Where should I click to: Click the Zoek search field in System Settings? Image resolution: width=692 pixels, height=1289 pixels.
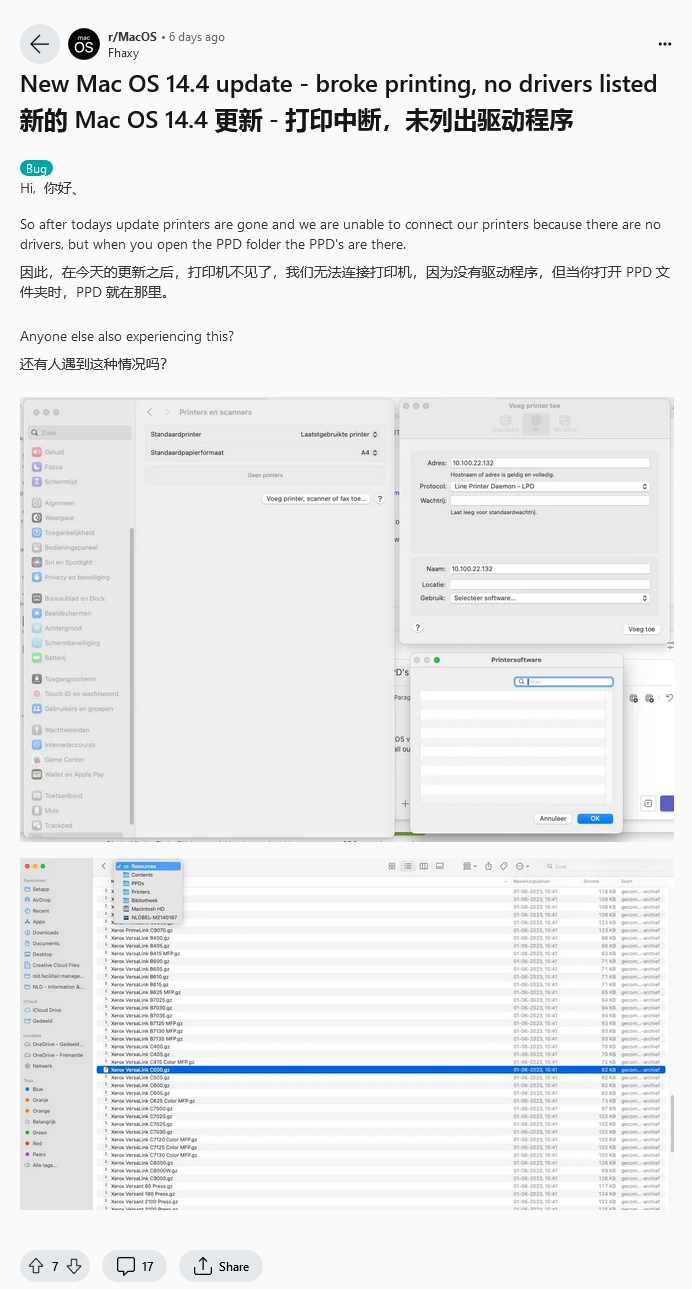[80, 433]
